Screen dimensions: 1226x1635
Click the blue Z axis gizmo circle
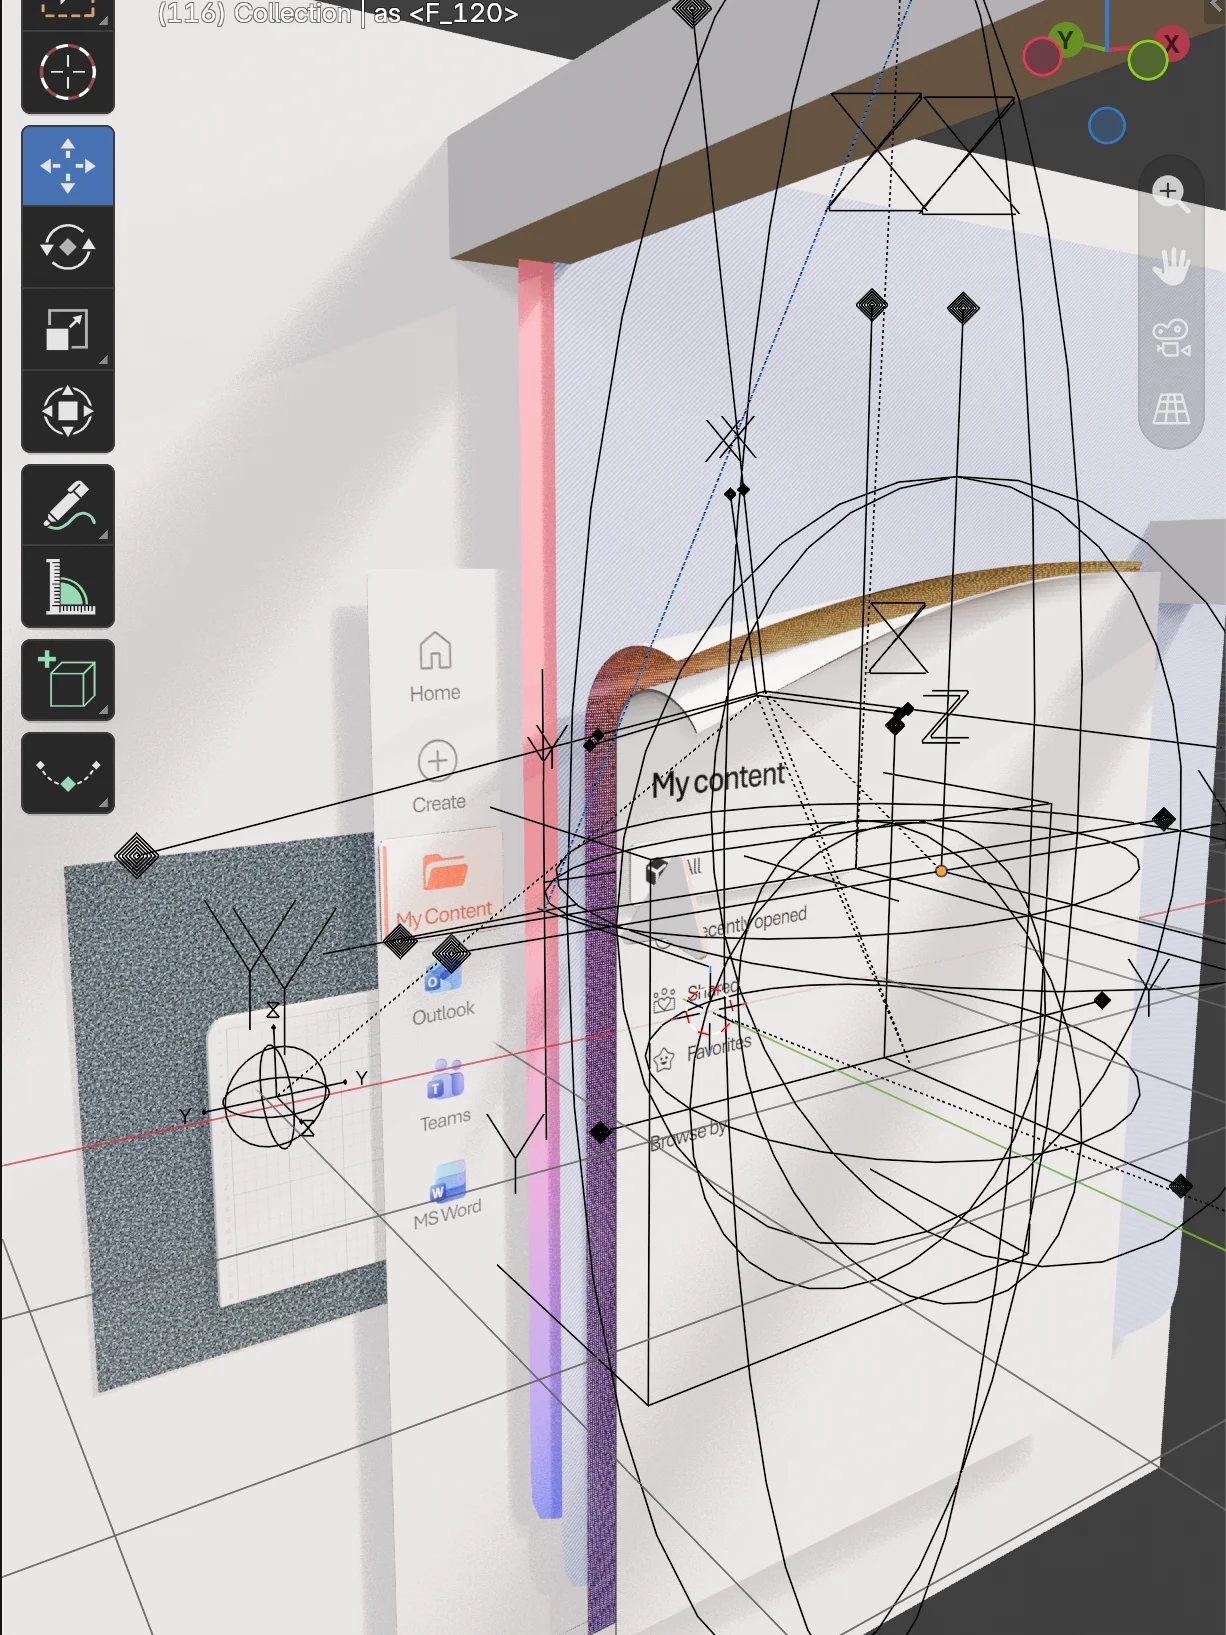[x=1107, y=126]
